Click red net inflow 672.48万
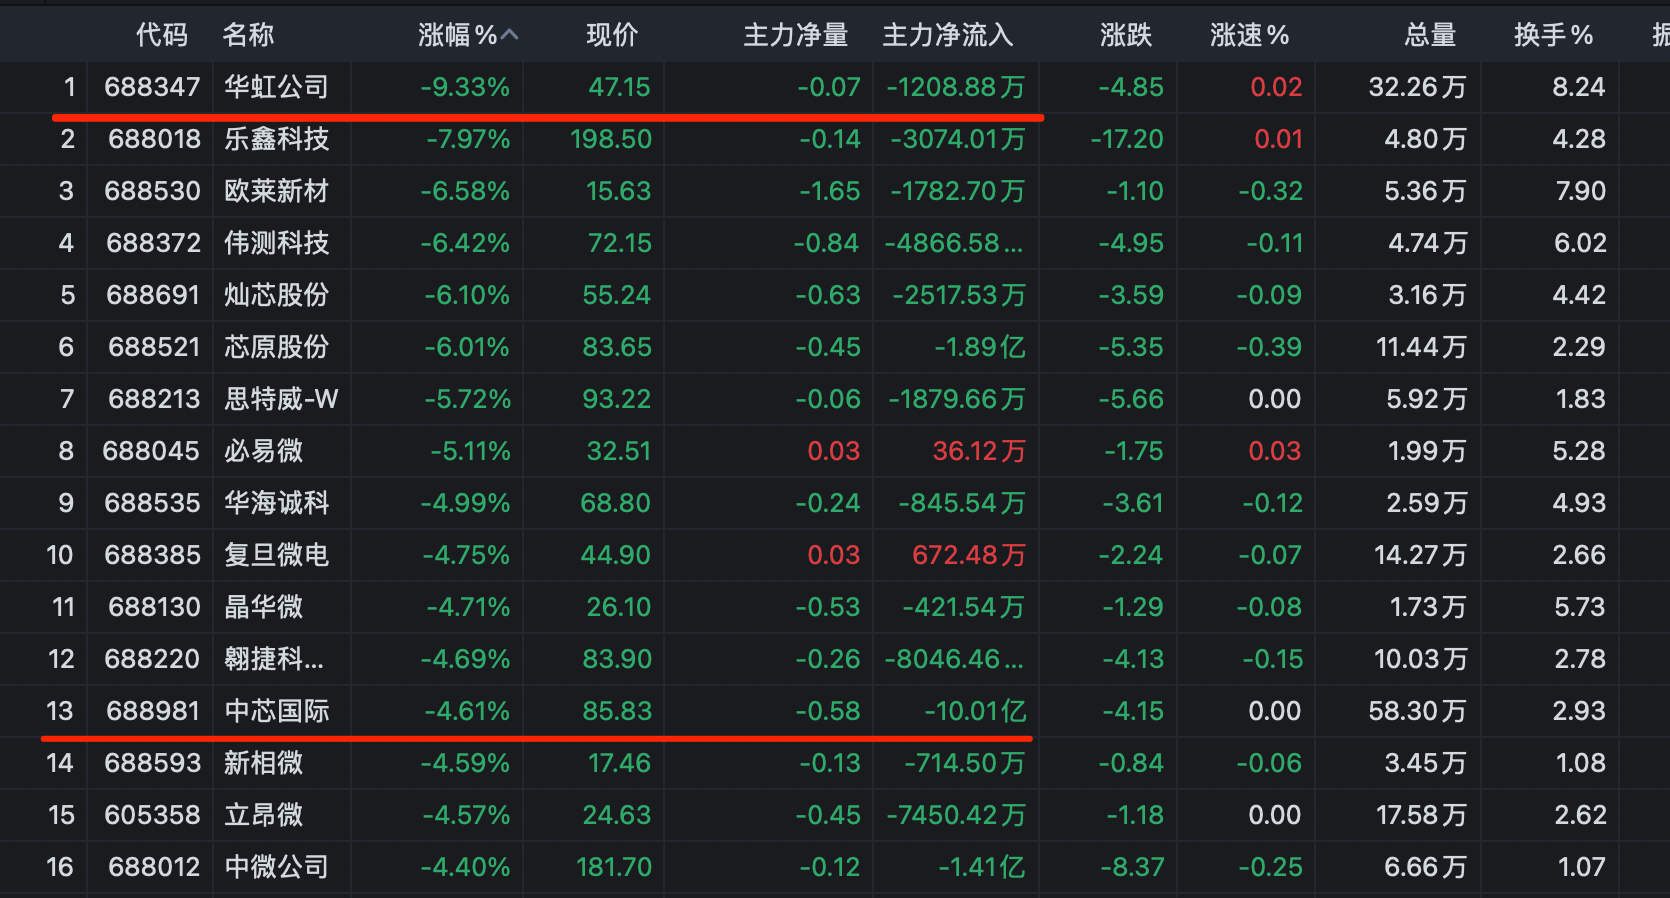The height and width of the screenshot is (898, 1670). tap(969, 555)
